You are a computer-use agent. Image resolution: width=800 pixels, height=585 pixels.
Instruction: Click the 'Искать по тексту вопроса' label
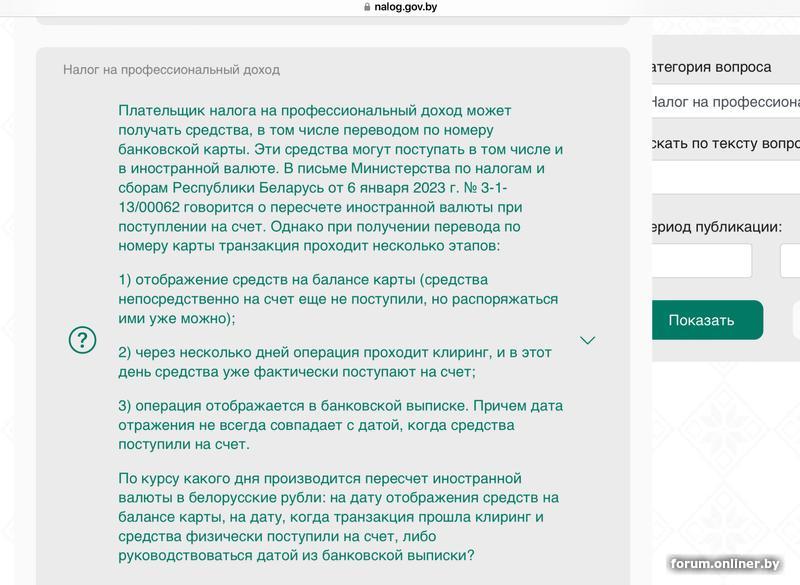[726, 143]
